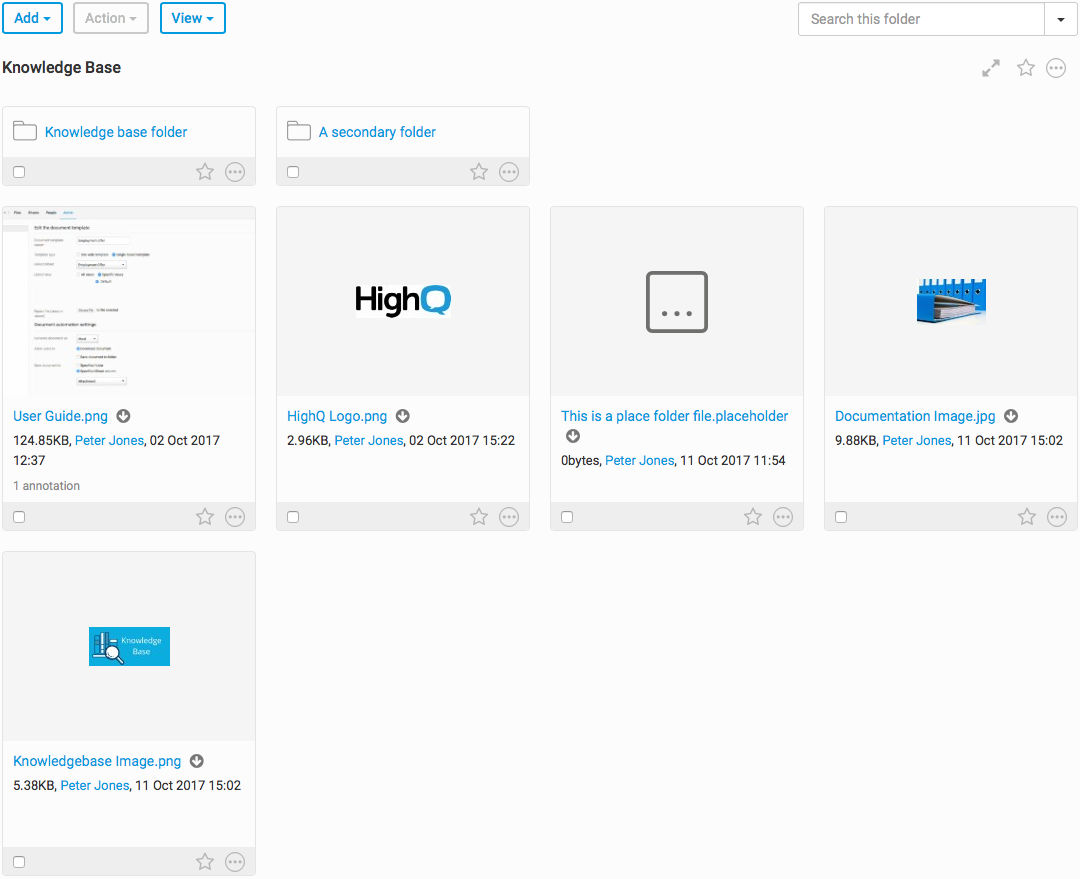Select Knowledgebase Image.png with its checkbox

19,862
